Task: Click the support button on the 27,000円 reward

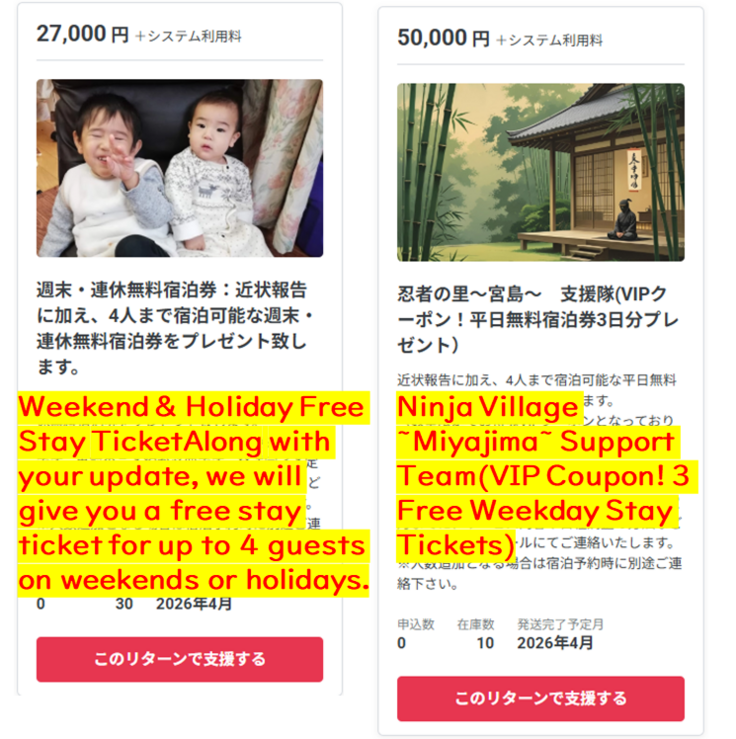Action: pos(180,659)
